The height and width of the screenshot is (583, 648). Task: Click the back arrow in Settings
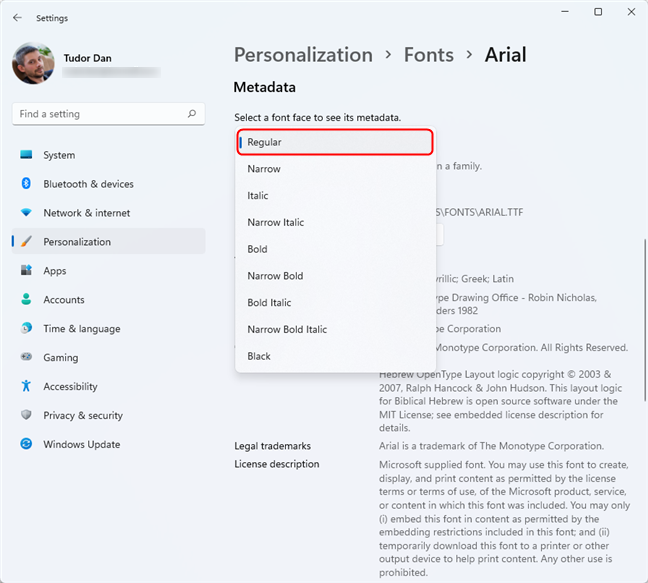point(17,18)
